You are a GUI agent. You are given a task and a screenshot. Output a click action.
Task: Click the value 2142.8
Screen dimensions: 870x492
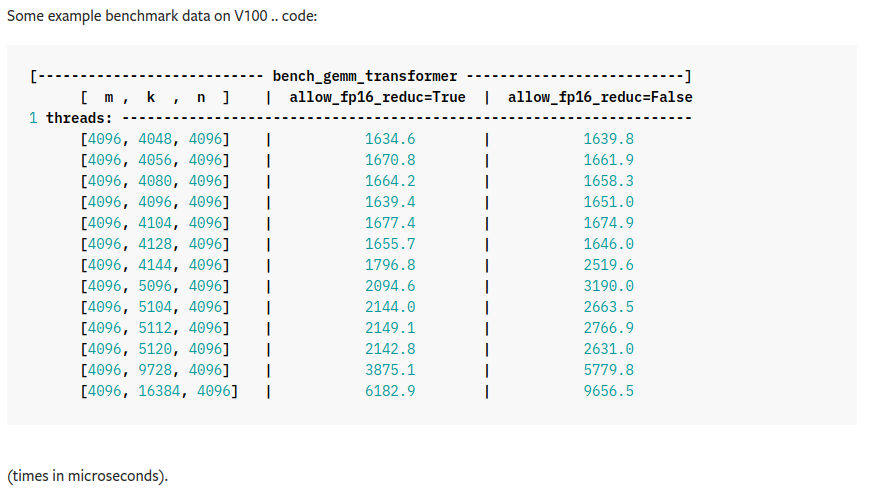(x=390, y=350)
